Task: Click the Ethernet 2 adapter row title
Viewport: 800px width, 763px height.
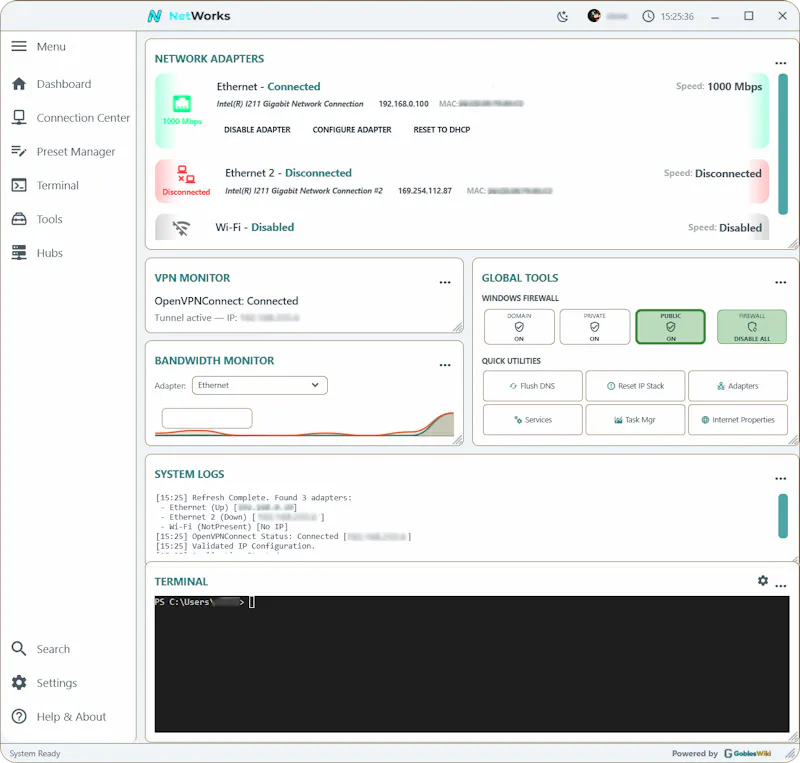Action: point(288,173)
